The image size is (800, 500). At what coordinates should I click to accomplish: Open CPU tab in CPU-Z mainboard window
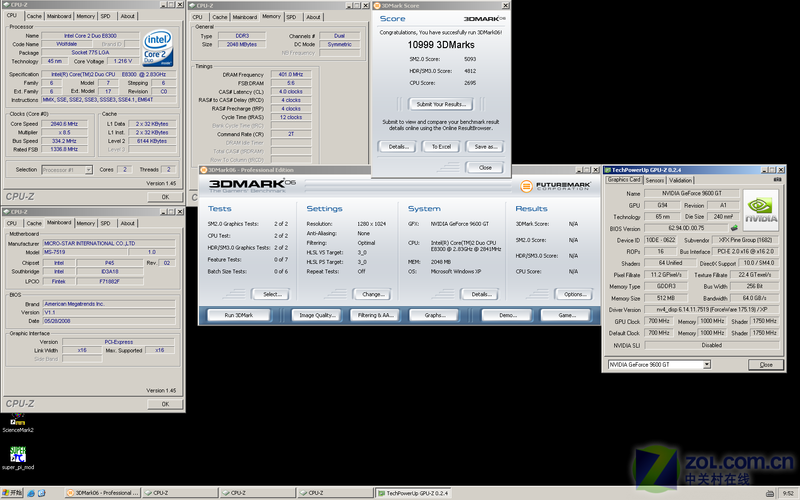click(x=12, y=223)
